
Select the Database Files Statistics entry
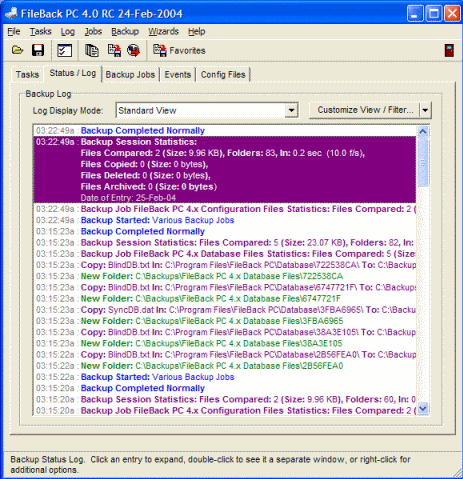coord(225,254)
